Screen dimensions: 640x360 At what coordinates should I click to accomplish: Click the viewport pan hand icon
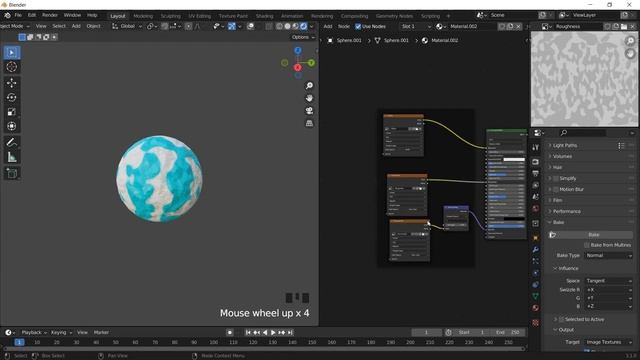click(x=309, y=98)
